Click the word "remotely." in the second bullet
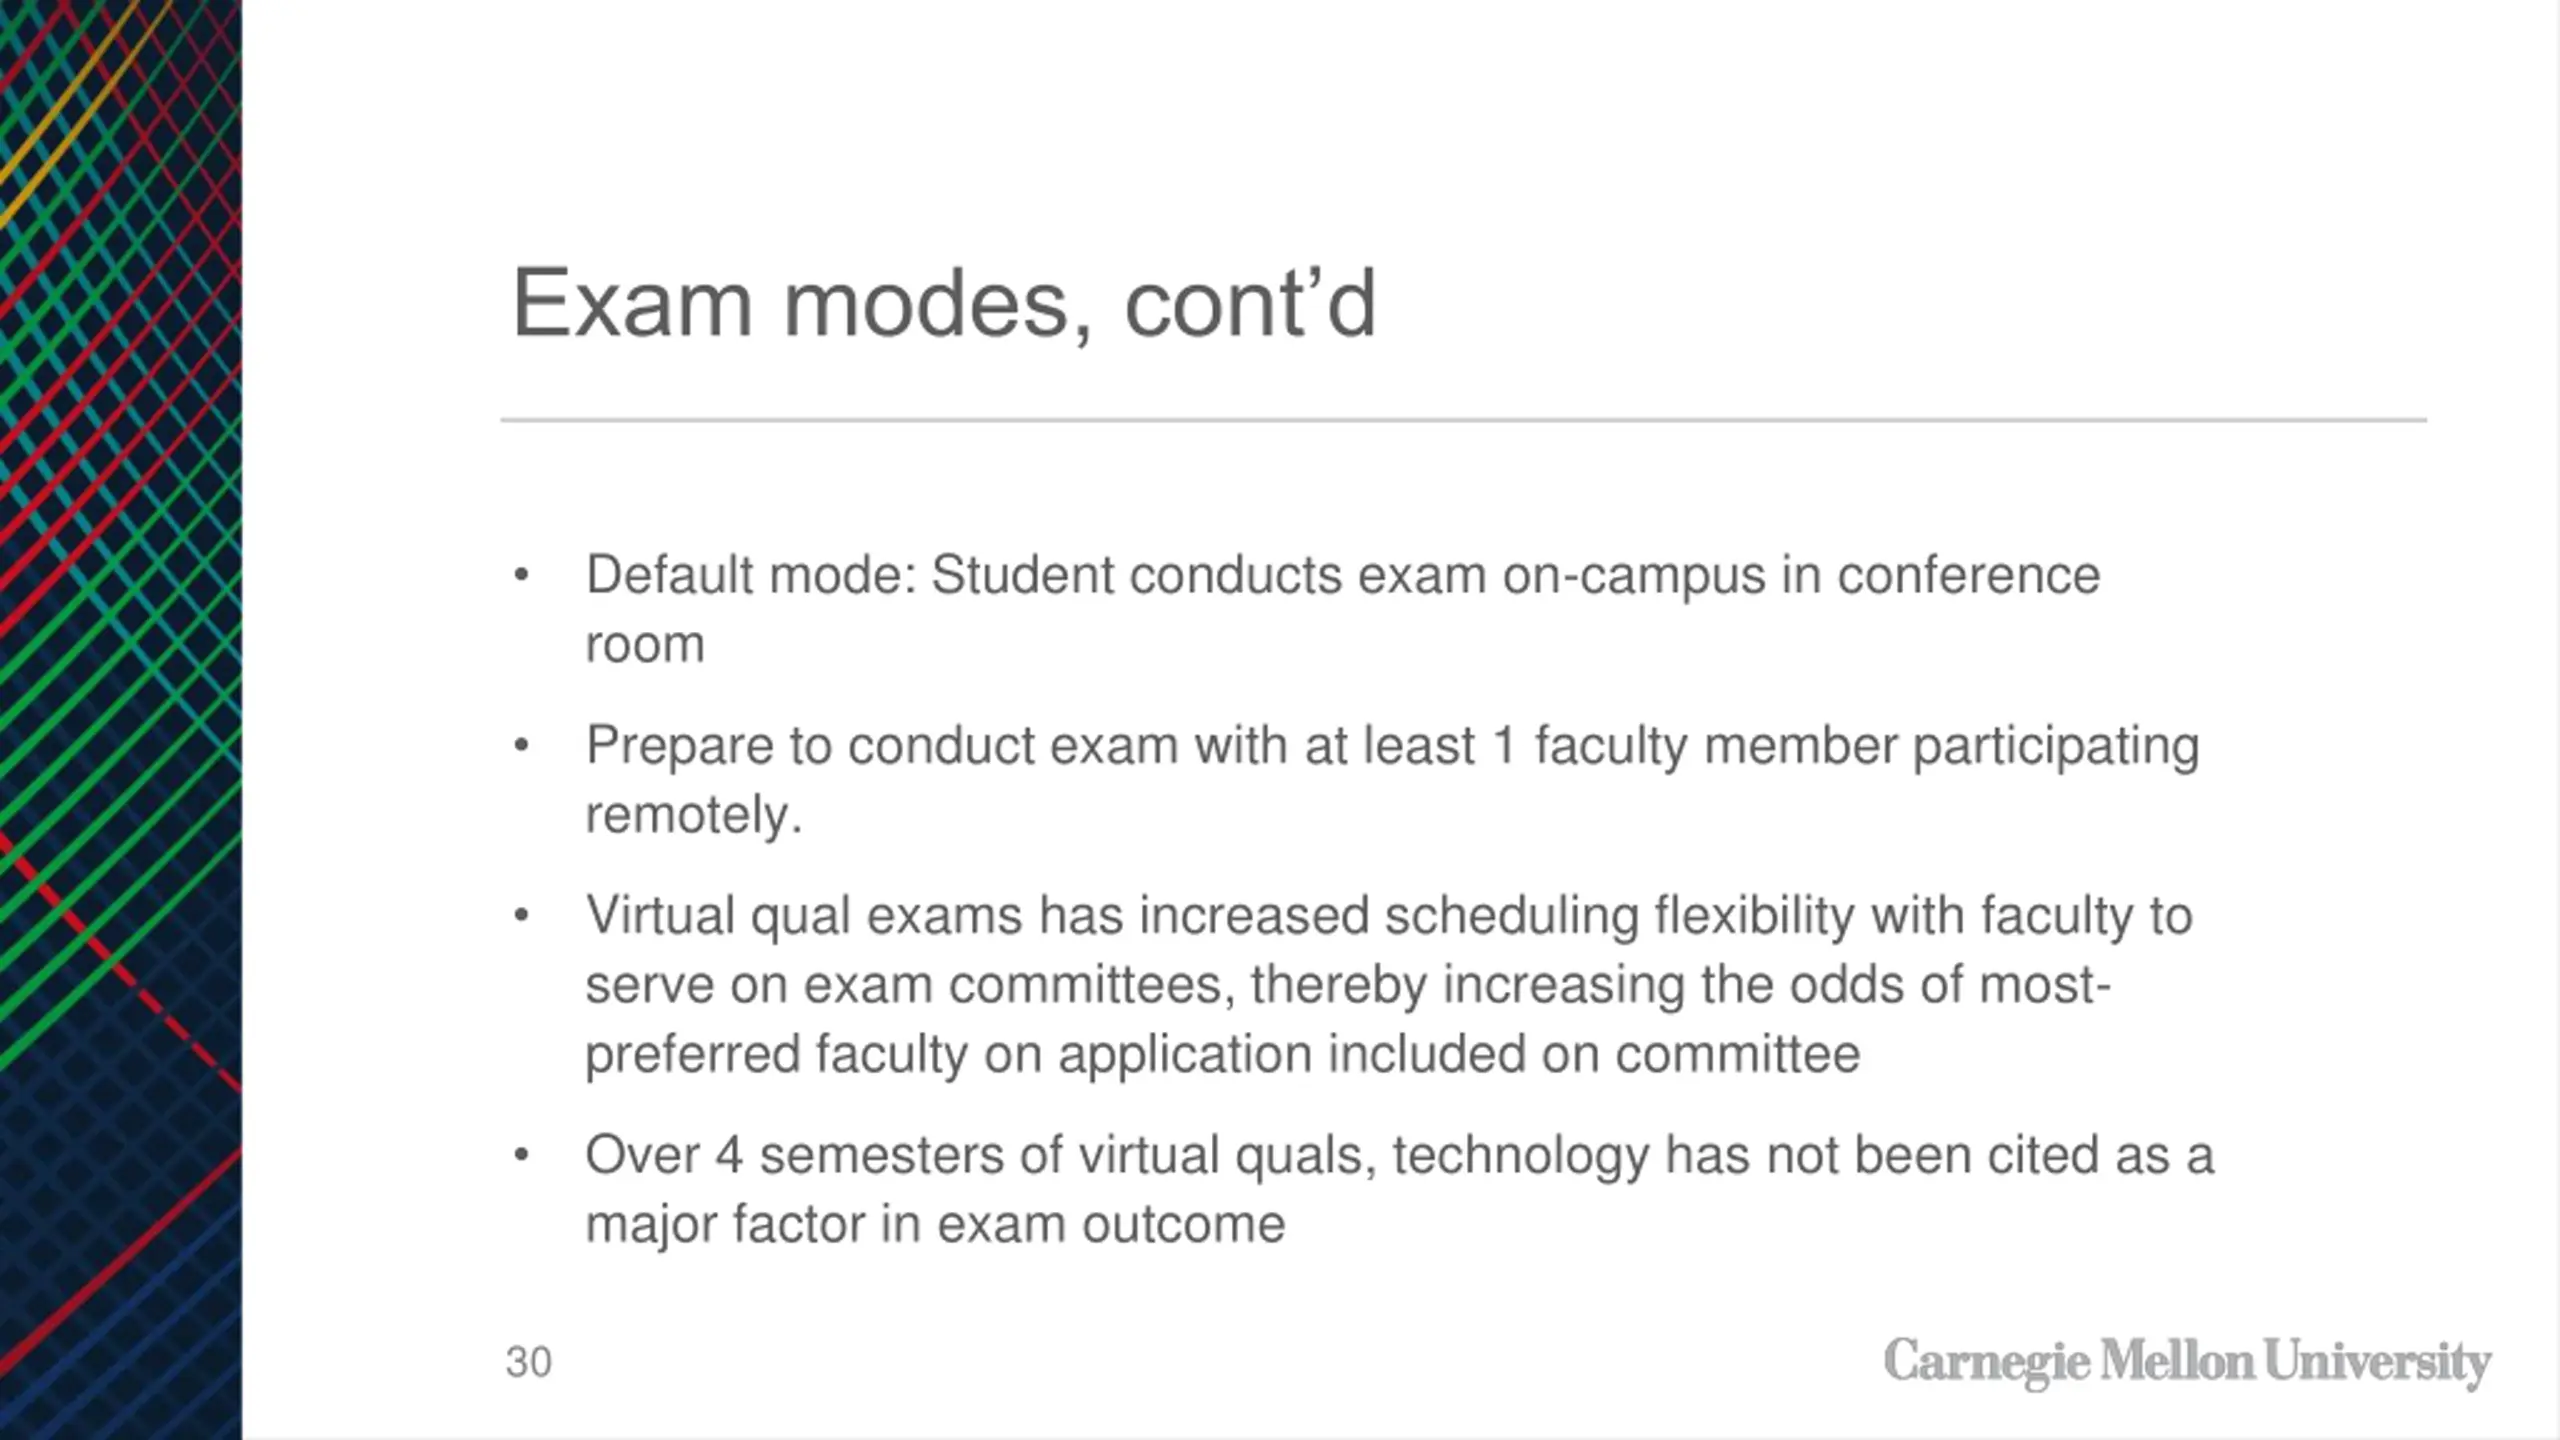Screen dimensions: 2560x1440 [x=694, y=814]
